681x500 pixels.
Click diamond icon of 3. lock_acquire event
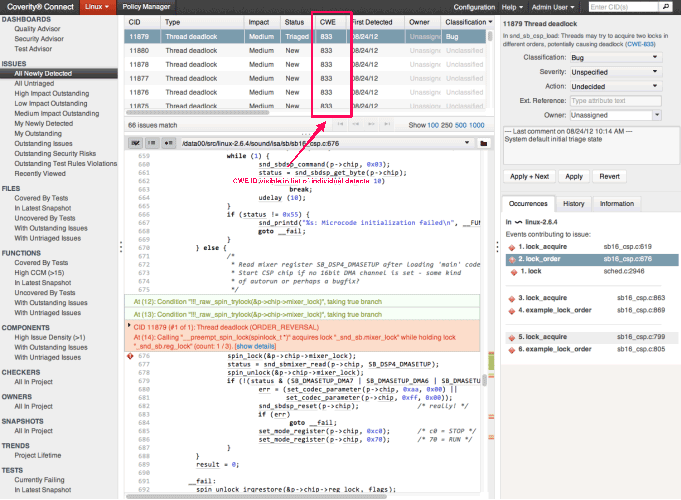point(512,298)
